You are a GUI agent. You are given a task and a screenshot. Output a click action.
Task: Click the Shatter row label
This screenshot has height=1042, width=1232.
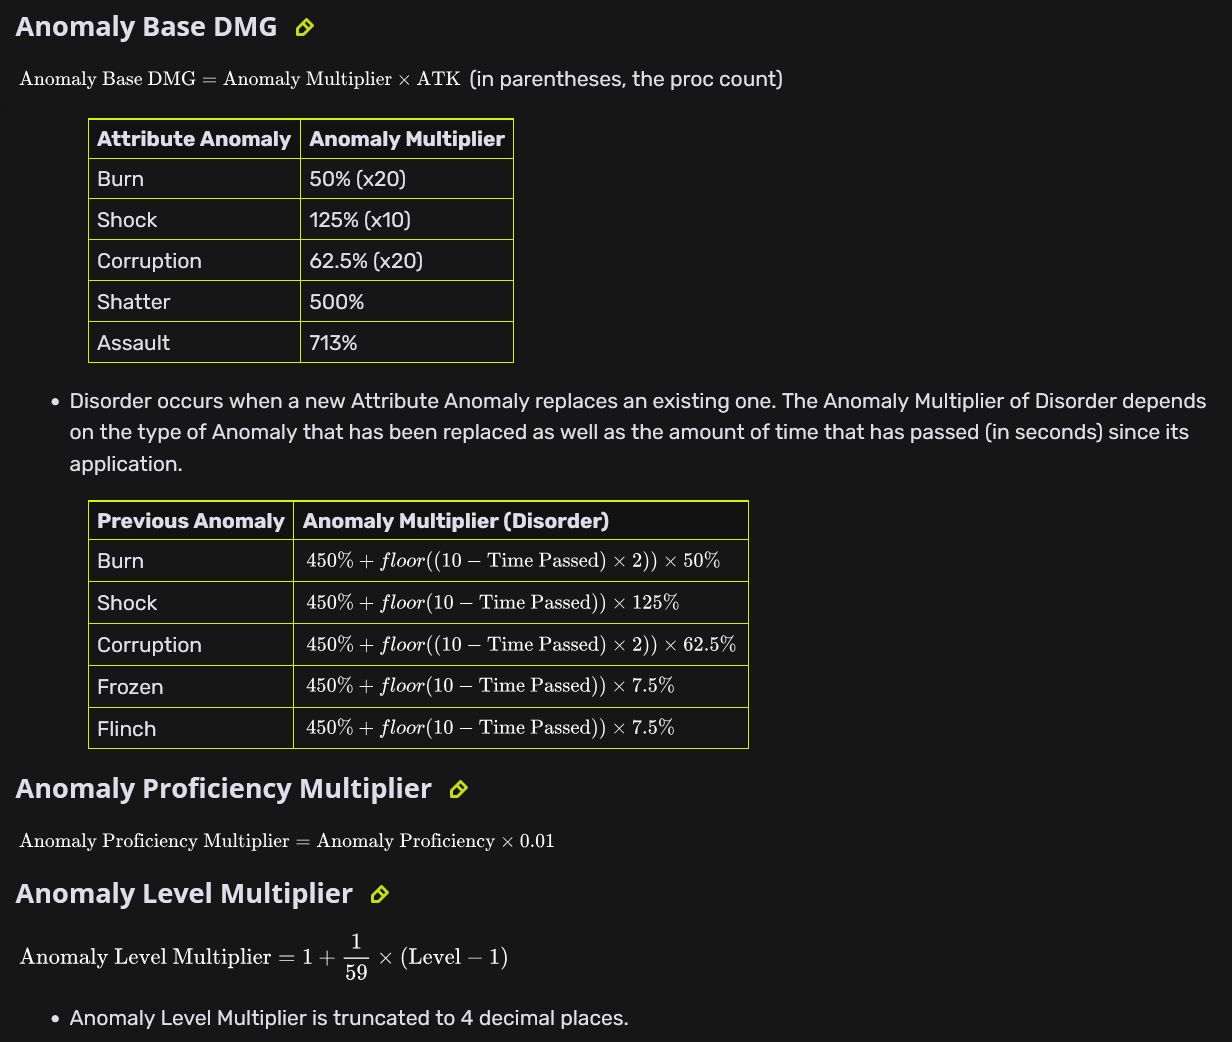click(133, 302)
